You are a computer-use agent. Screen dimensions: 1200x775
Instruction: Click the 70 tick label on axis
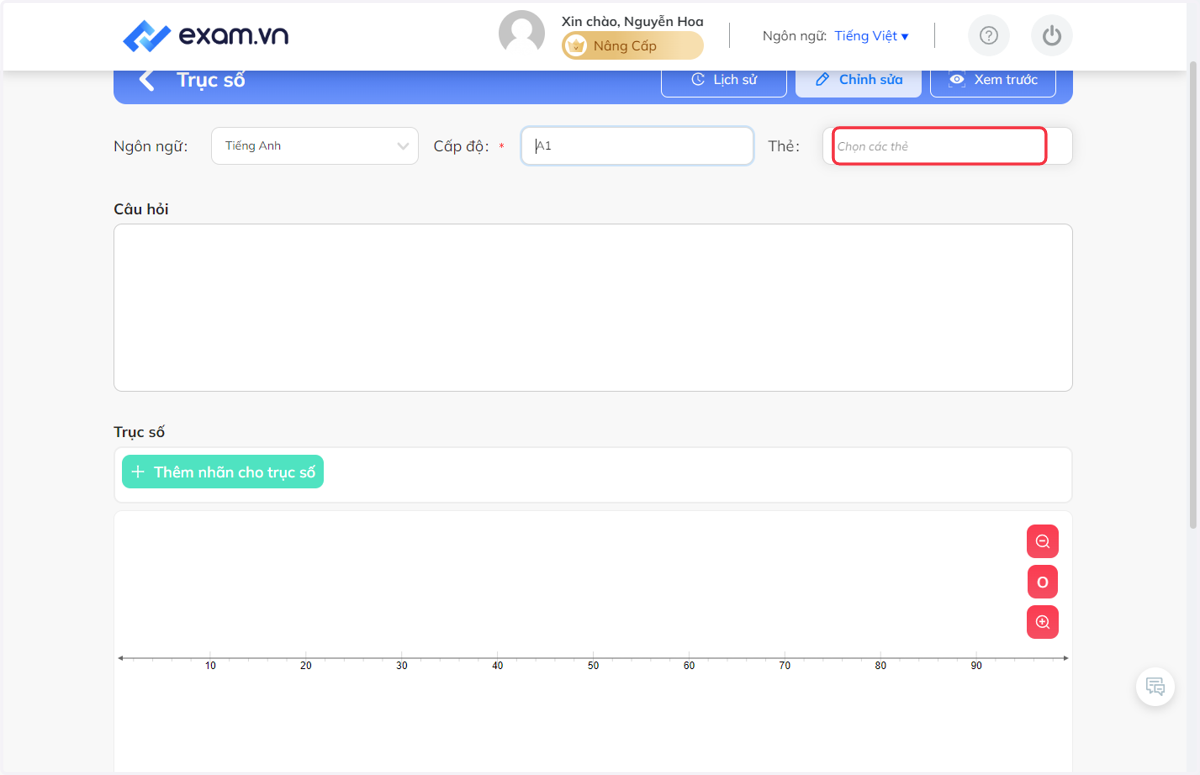point(785,666)
